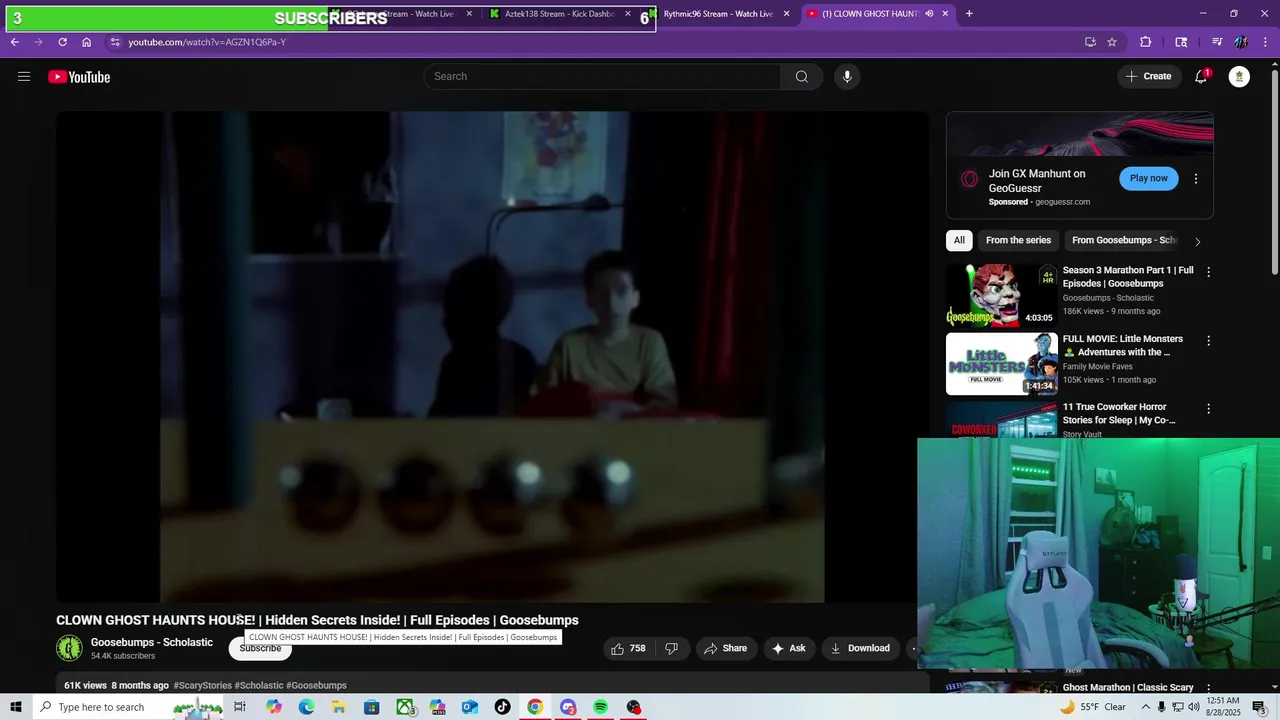This screenshot has width=1280, height=720.
Task: Download the video
Action: pos(860,648)
